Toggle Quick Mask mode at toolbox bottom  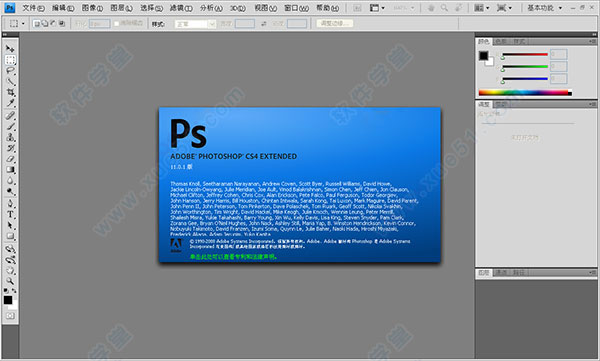tap(10, 316)
